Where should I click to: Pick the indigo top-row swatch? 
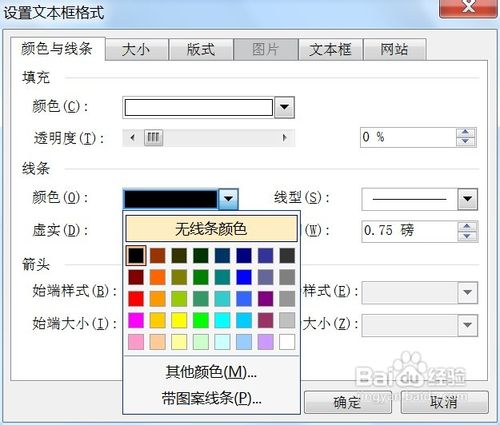[266, 256]
